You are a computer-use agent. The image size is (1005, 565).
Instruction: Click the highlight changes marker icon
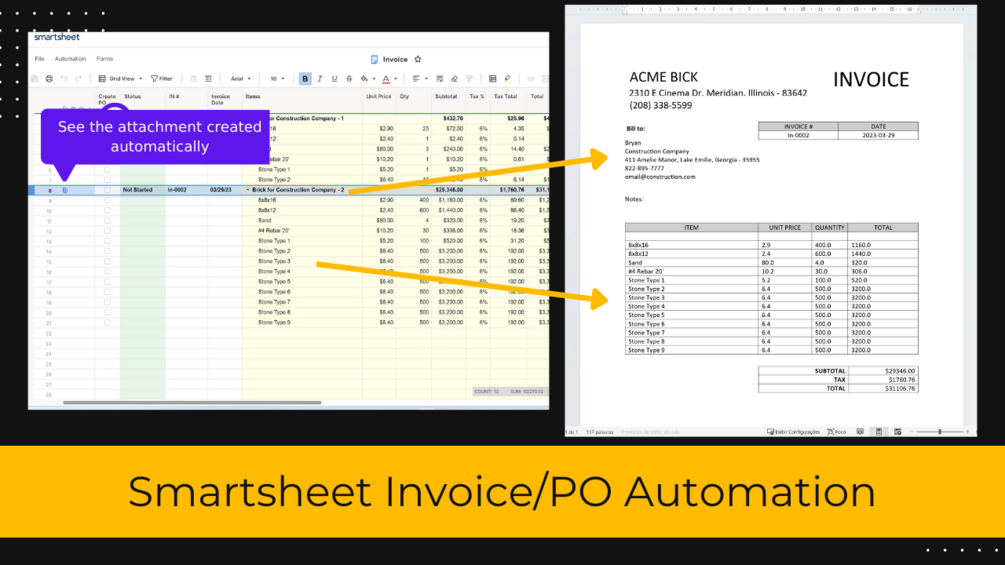click(x=507, y=79)
